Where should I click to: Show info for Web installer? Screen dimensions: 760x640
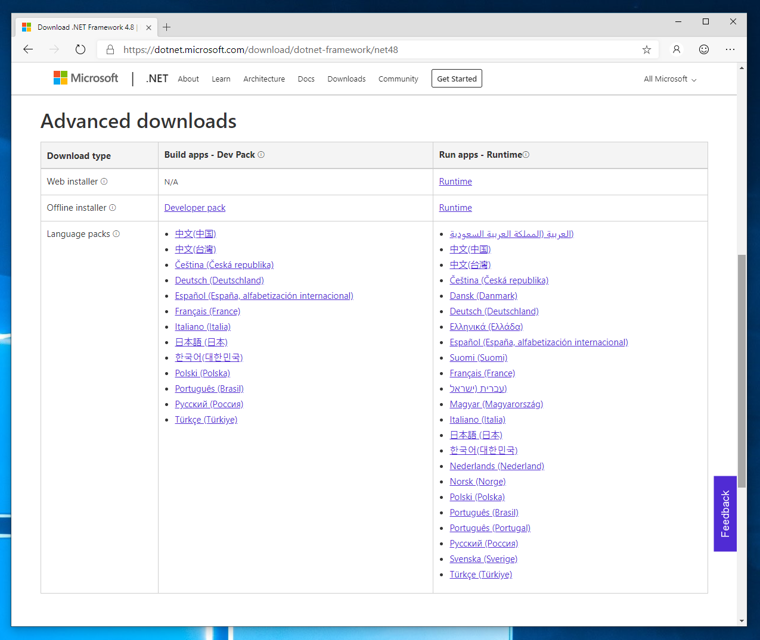[x=104, y=181]
